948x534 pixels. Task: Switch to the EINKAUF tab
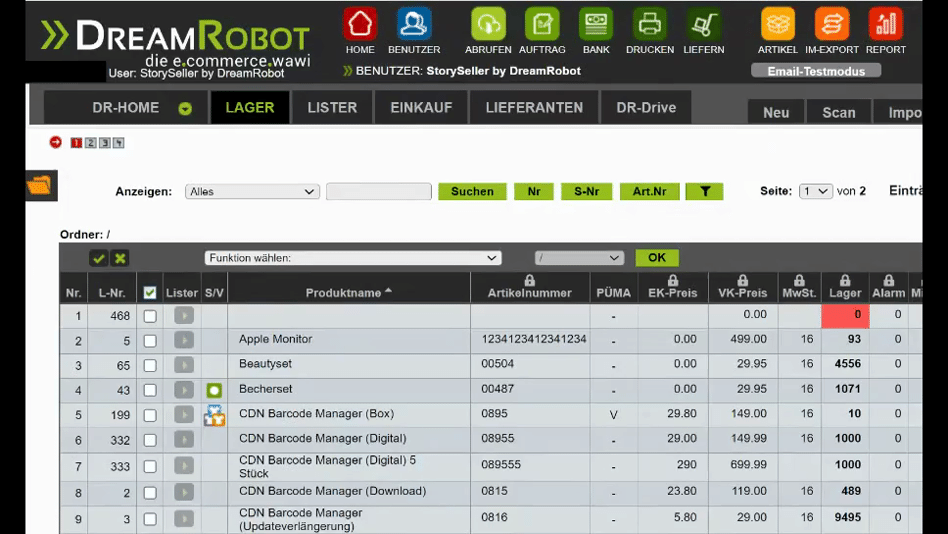coord(421,108)
